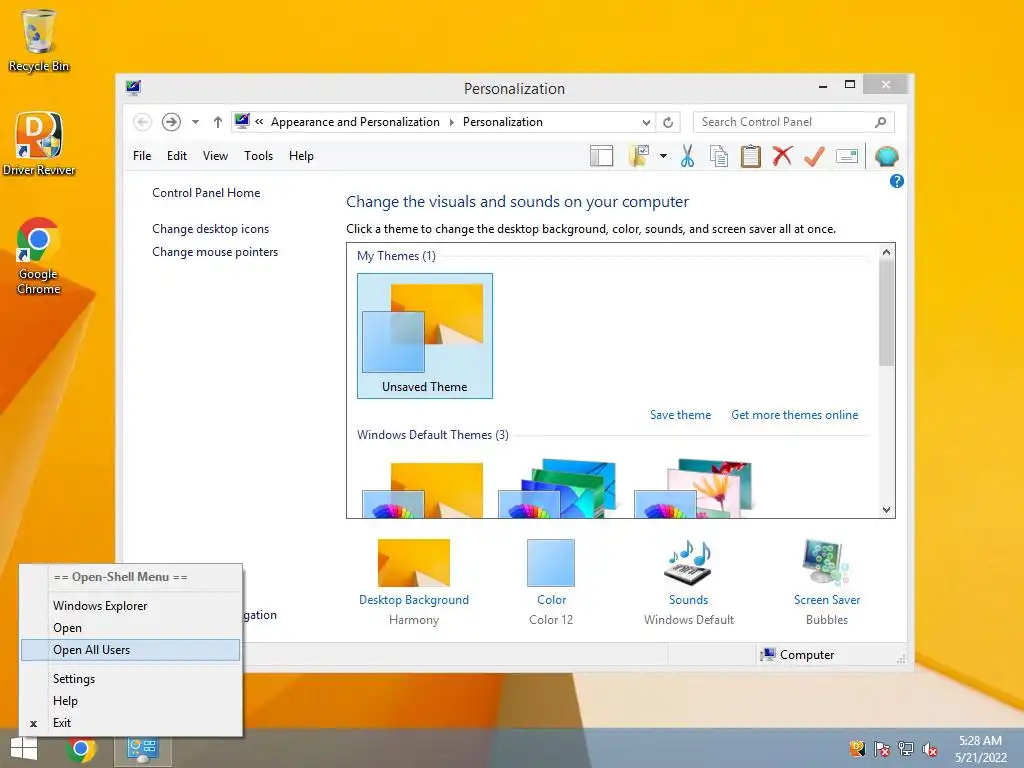Click Get more themes online
The width and height of the screenshot is (1024, 768).
(795, 415)
